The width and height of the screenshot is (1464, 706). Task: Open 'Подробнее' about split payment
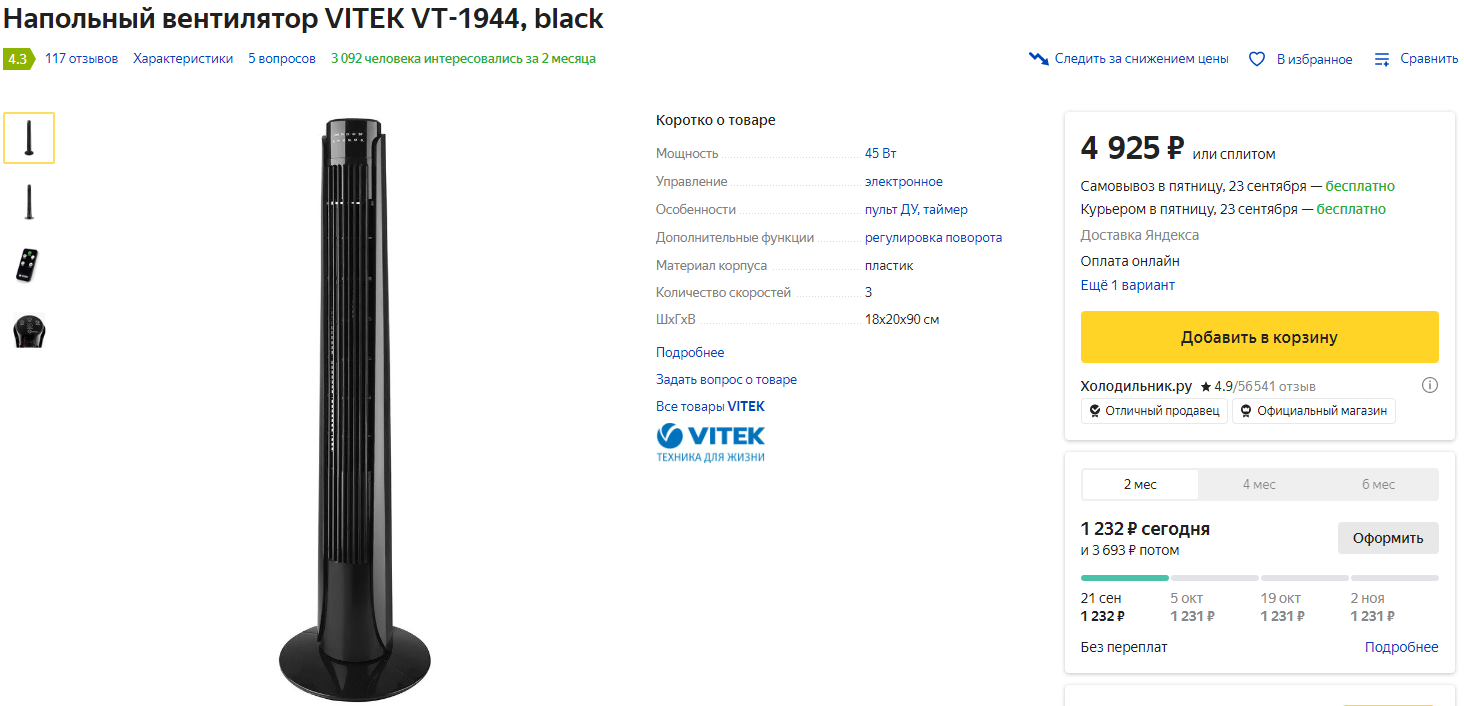click(1401, 647)
